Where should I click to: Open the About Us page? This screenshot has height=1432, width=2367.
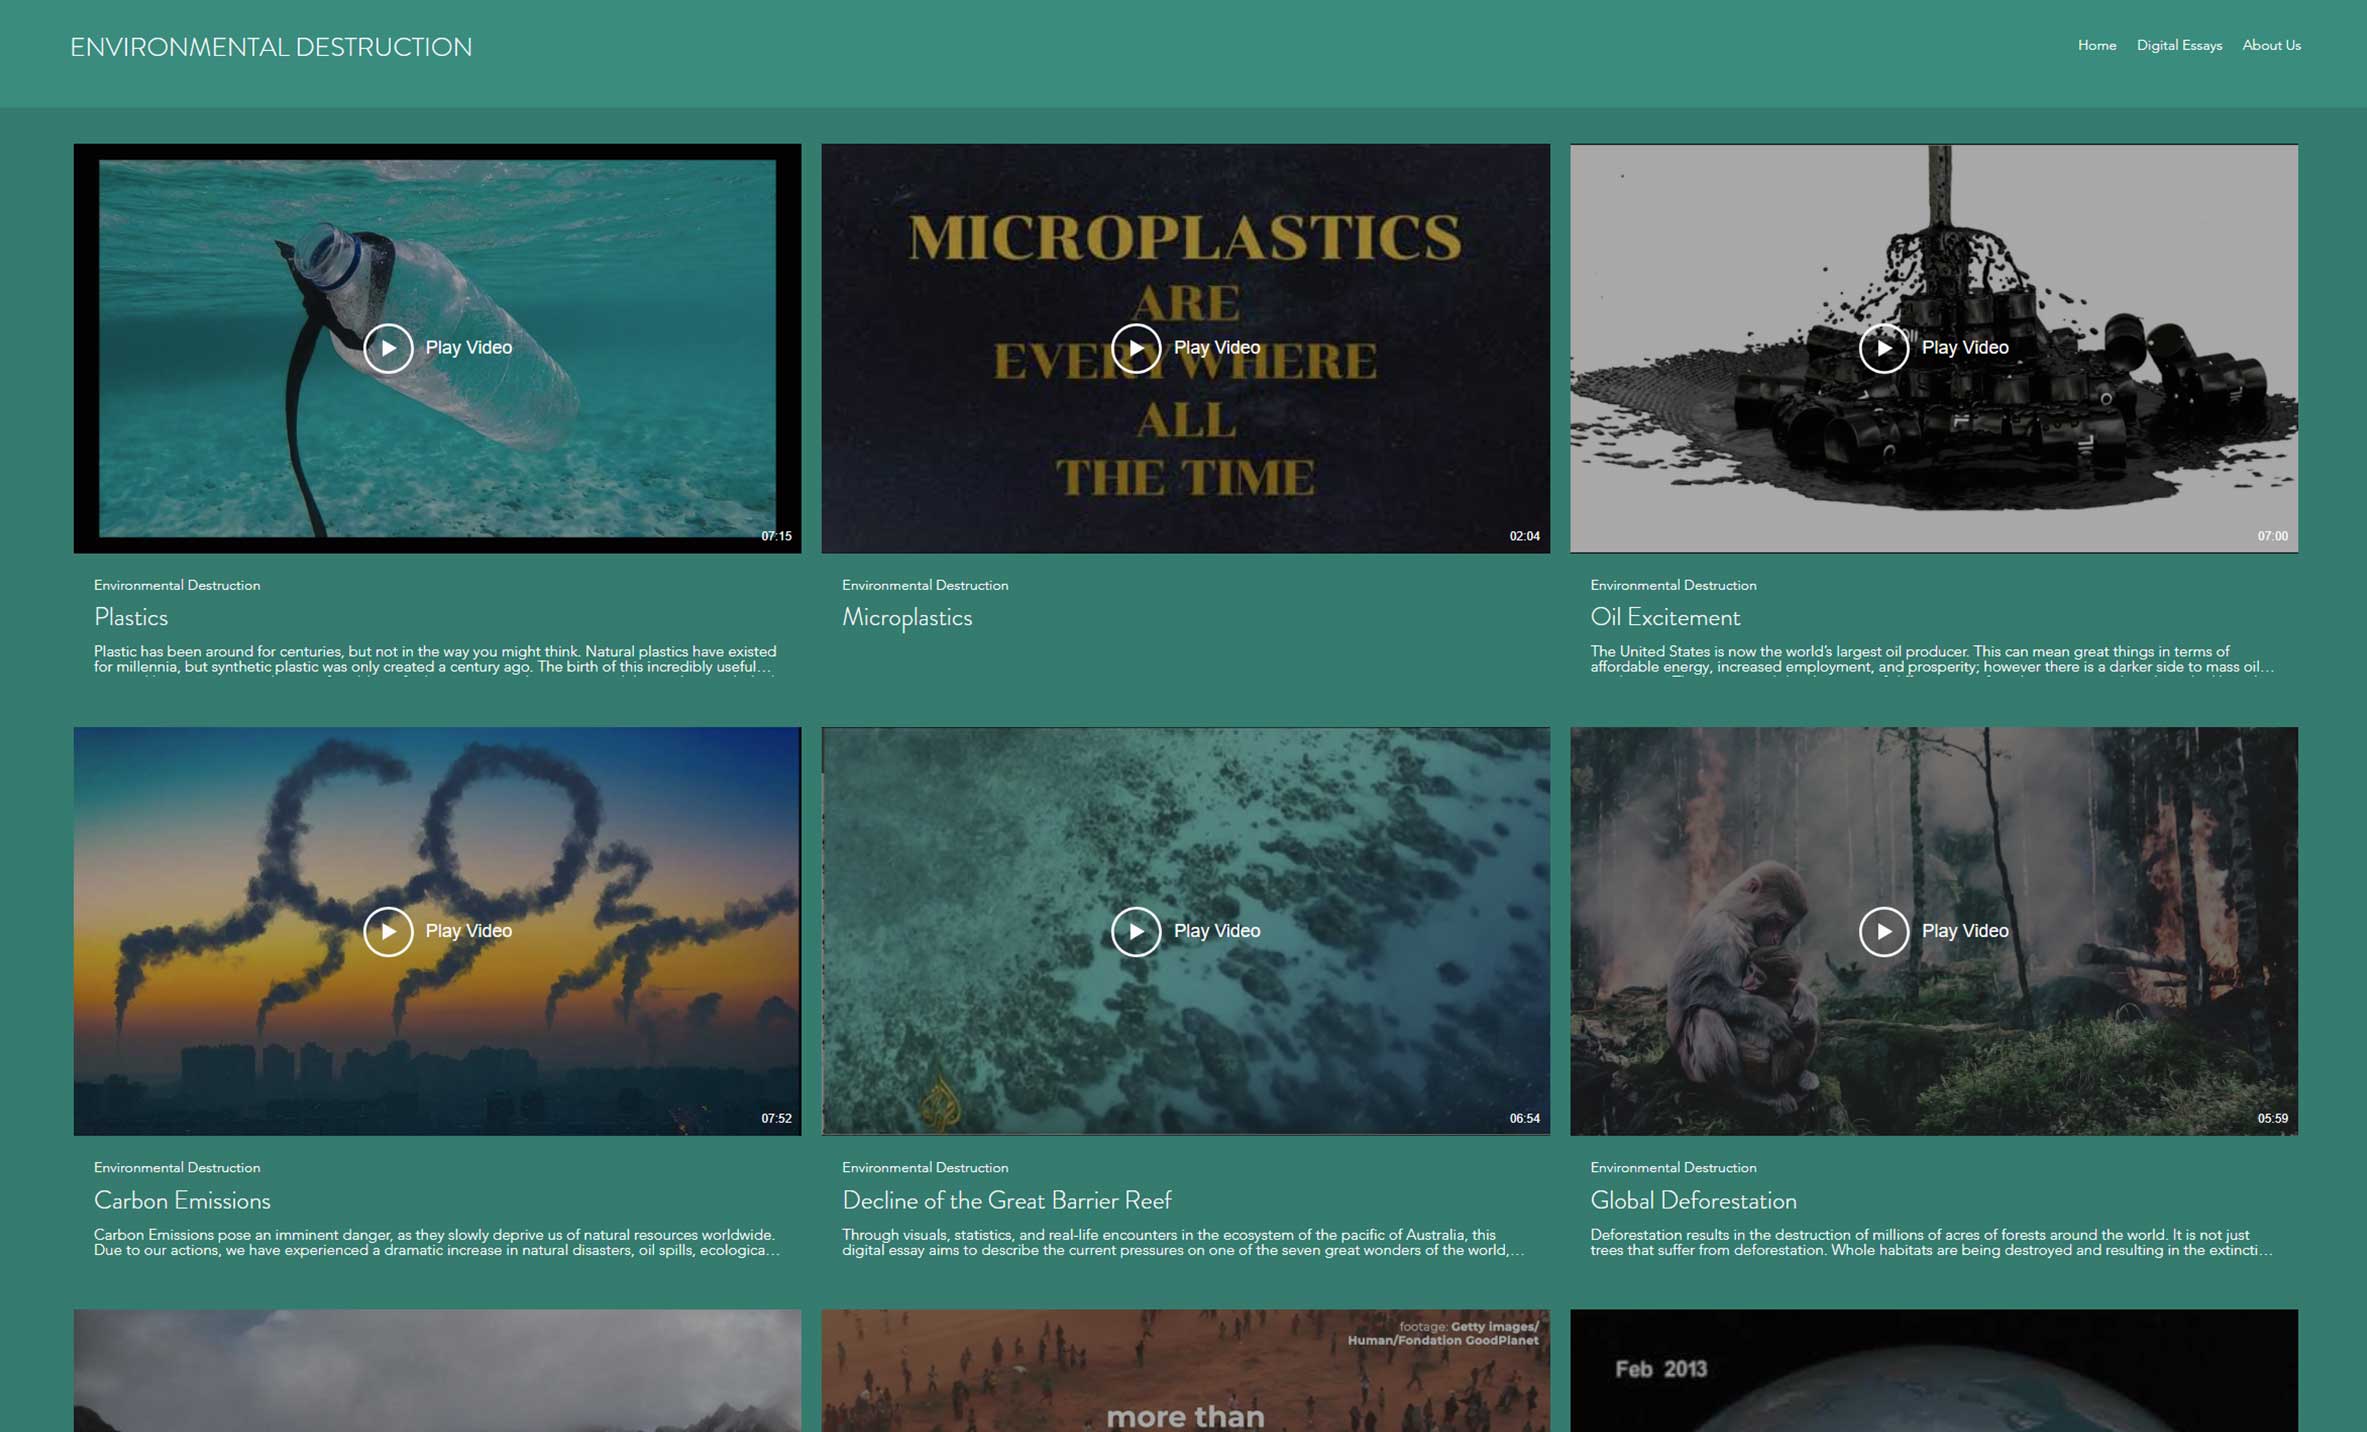[2270, 45]
